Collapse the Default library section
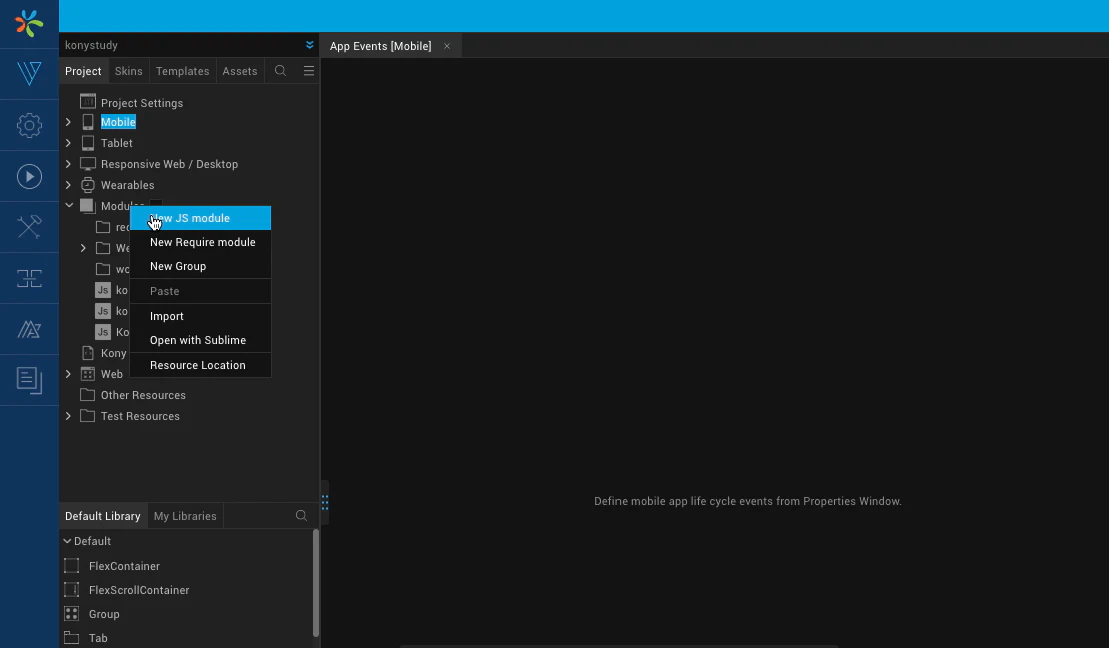1109x648 pixels. point(67,541)
